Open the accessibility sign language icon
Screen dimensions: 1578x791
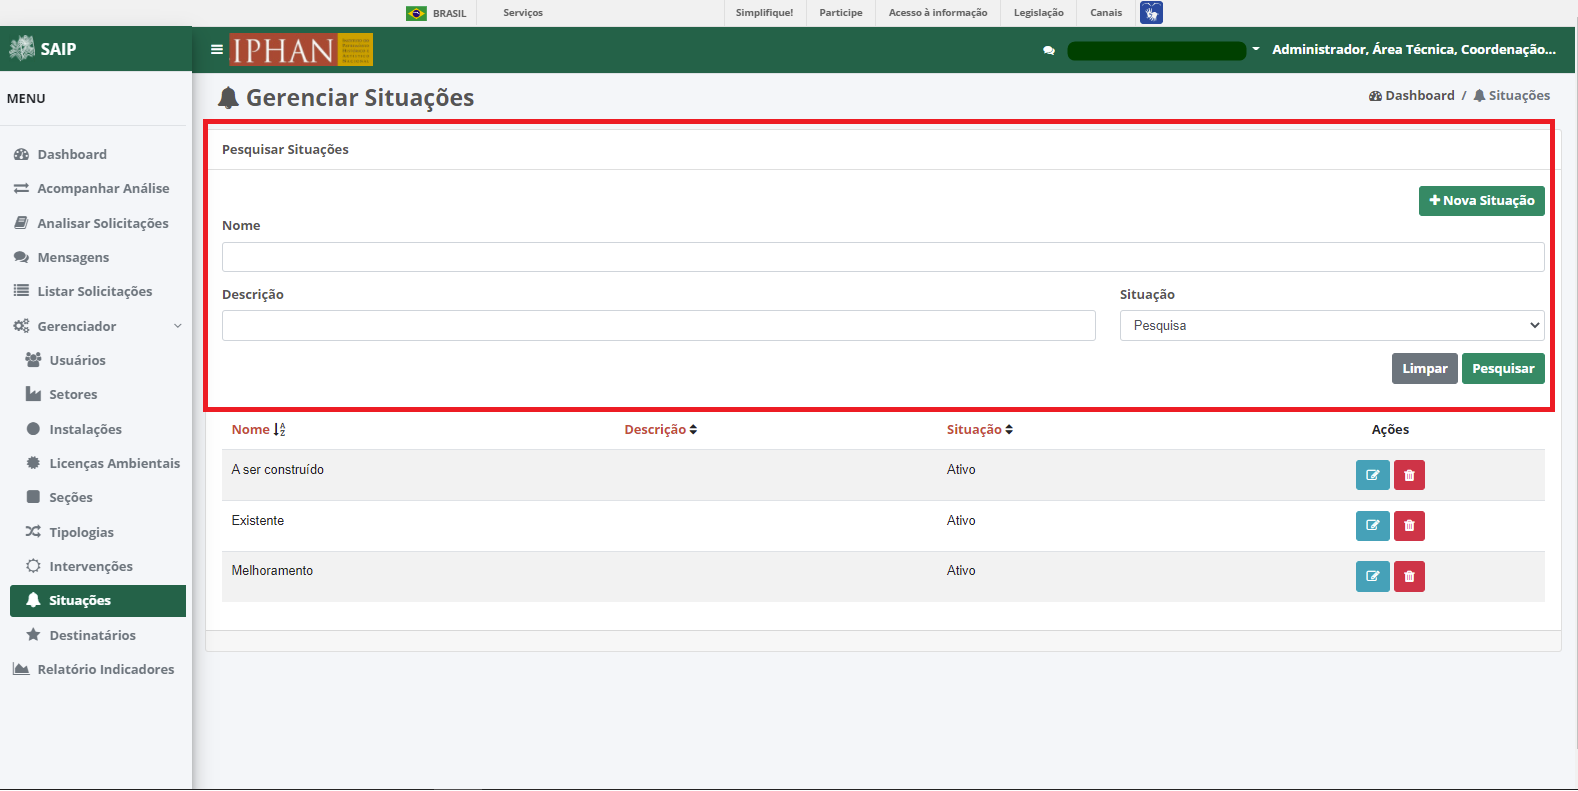click(x=1151, y=13)
